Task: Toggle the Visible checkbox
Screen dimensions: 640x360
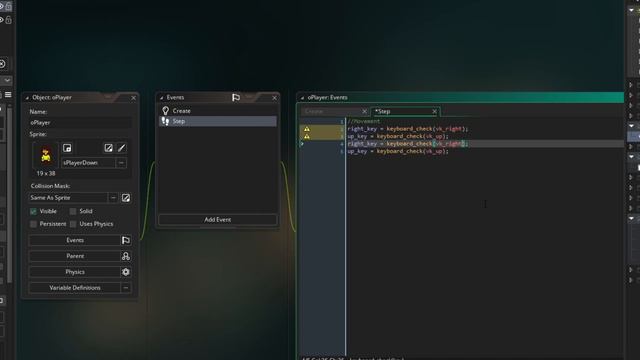Action: pyautogui.click(x=33, y=211)
